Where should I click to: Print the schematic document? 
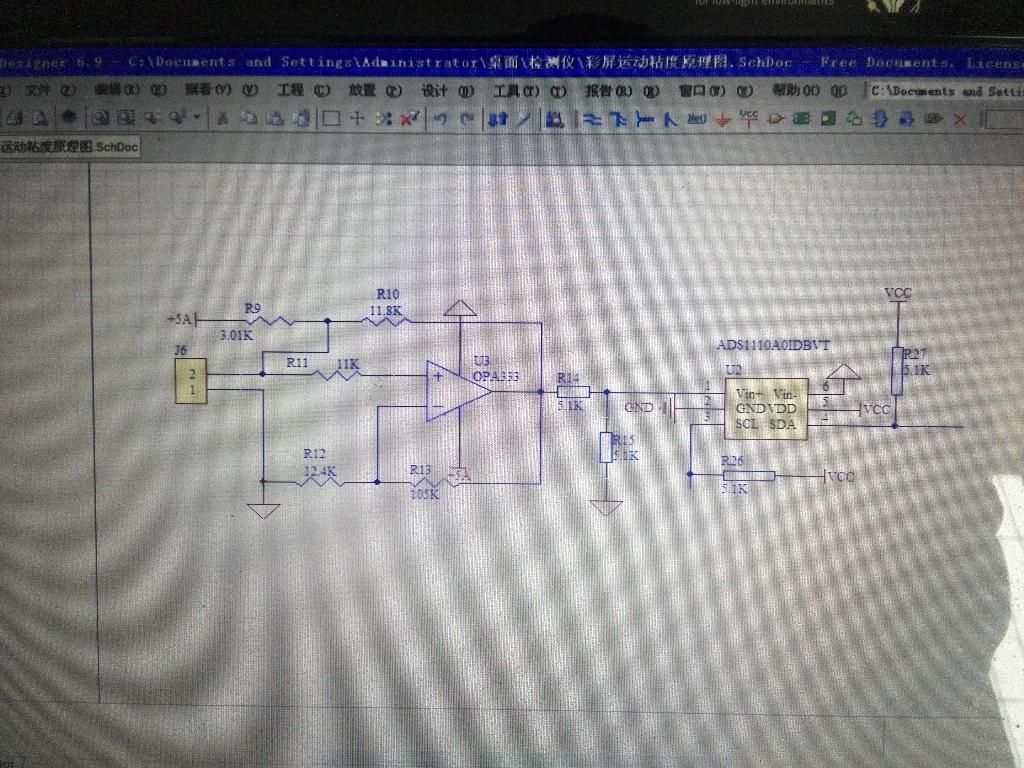(16, 119)
